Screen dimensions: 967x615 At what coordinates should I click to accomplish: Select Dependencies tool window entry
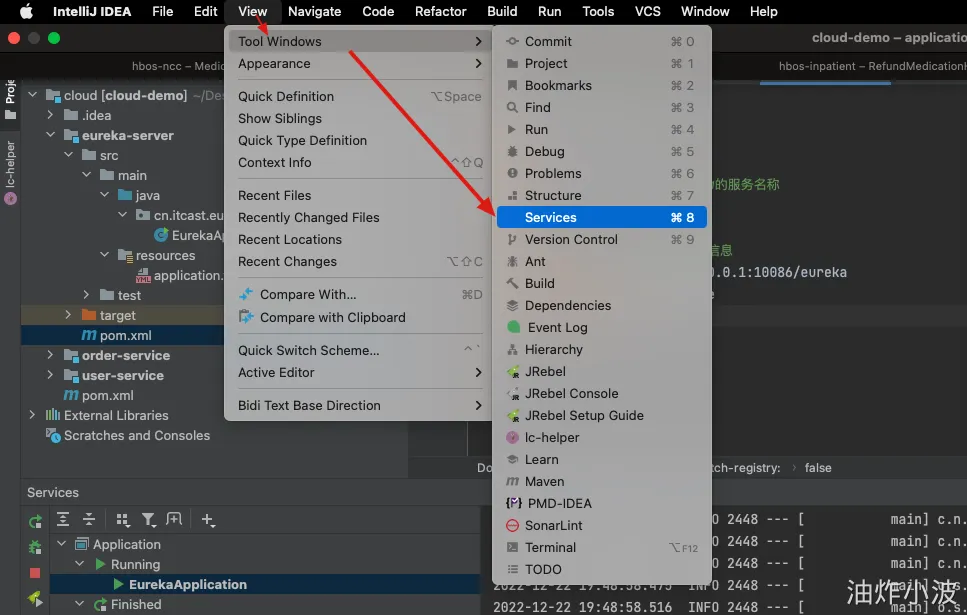601,305
